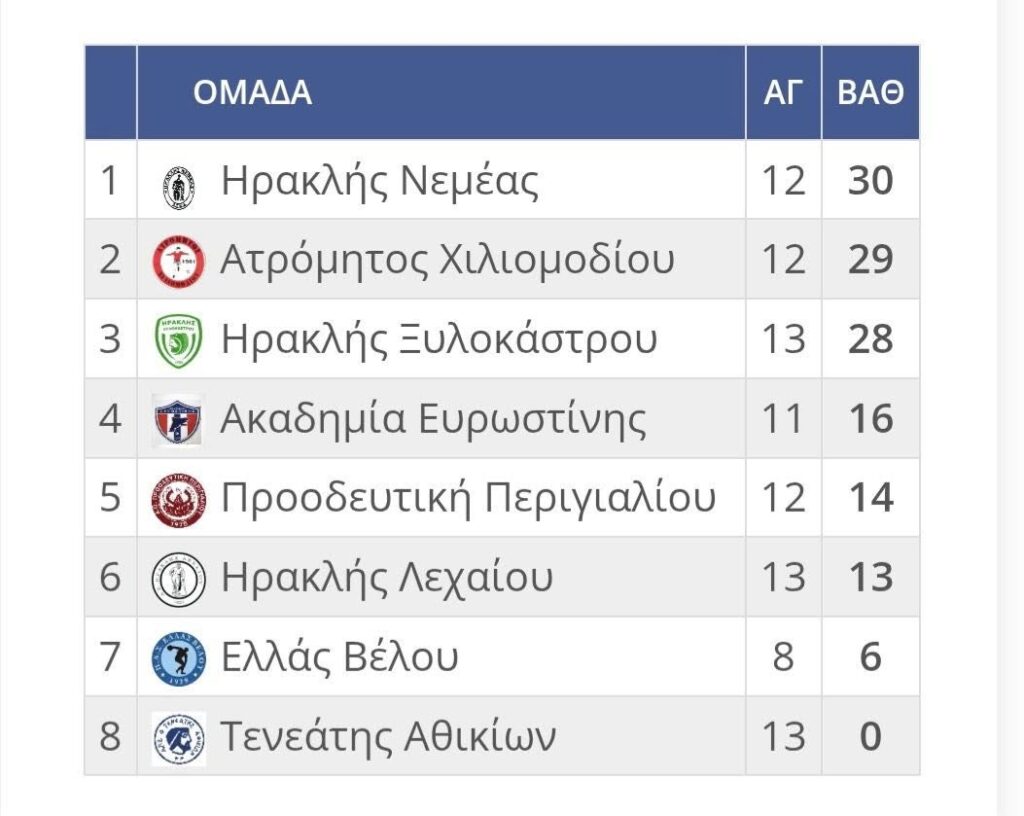The width and height of the screenshot is (1024, 816).
Task: Click the Ακαδημία Ευρωστίνης team crest
Action: point(178,419)
